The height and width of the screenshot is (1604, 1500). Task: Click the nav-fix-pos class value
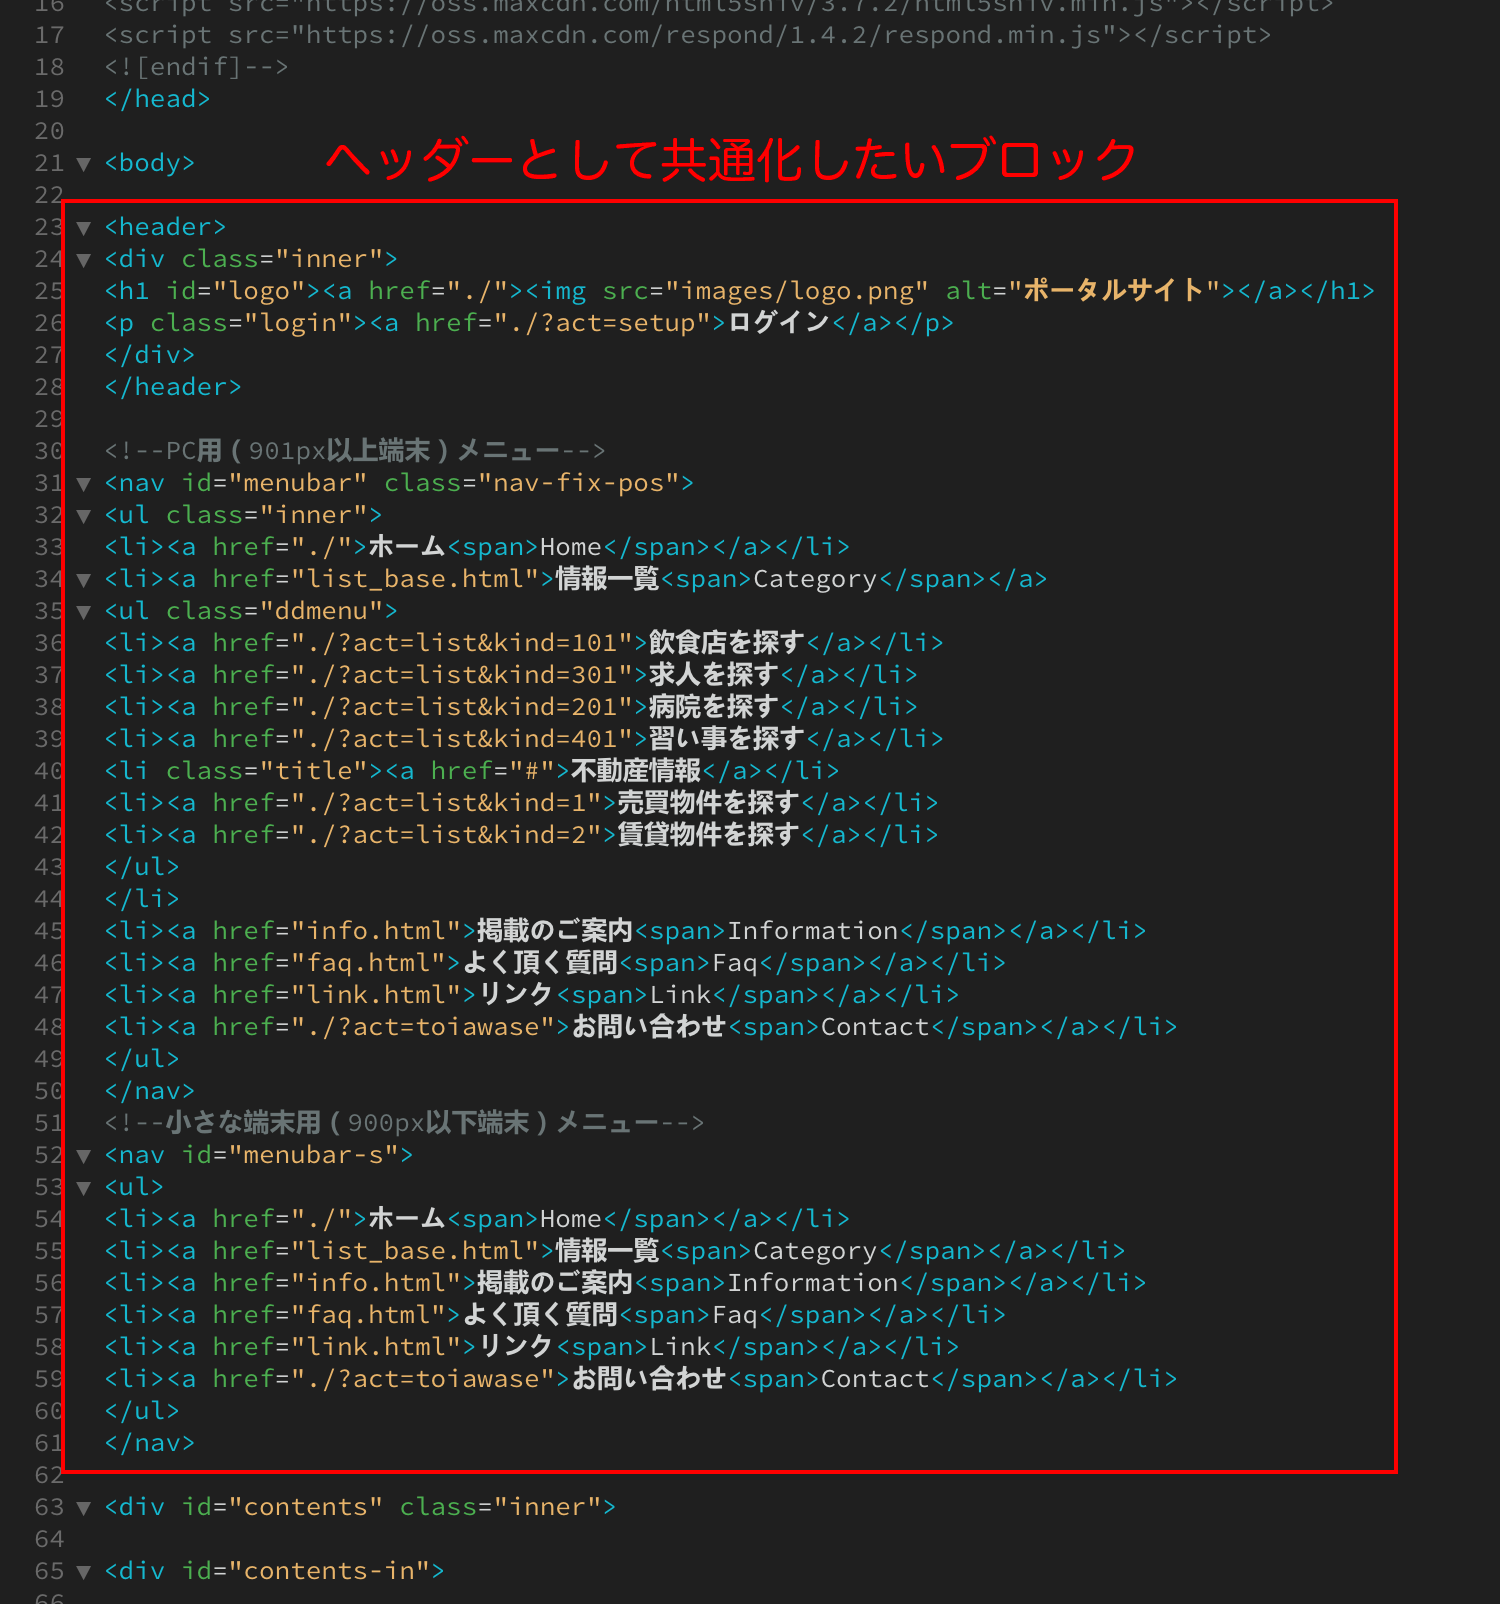point(579,483)
